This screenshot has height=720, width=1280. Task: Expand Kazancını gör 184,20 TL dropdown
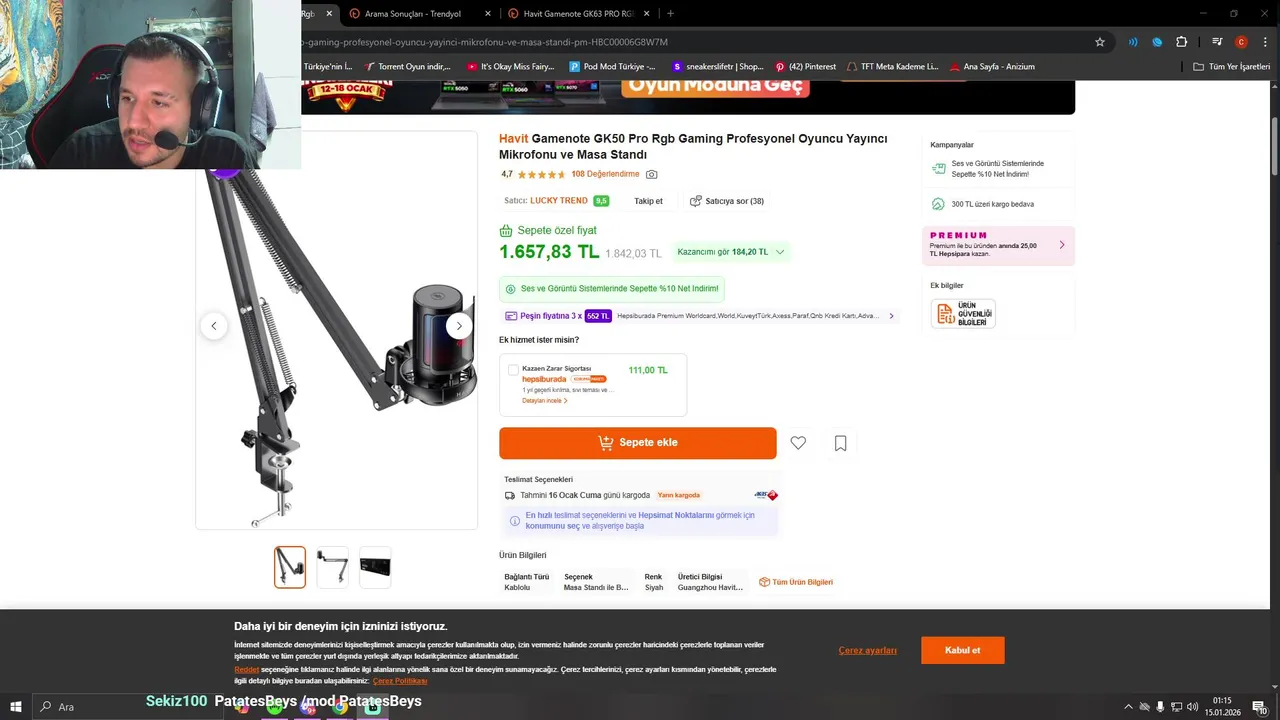click(x=730, y=252)
